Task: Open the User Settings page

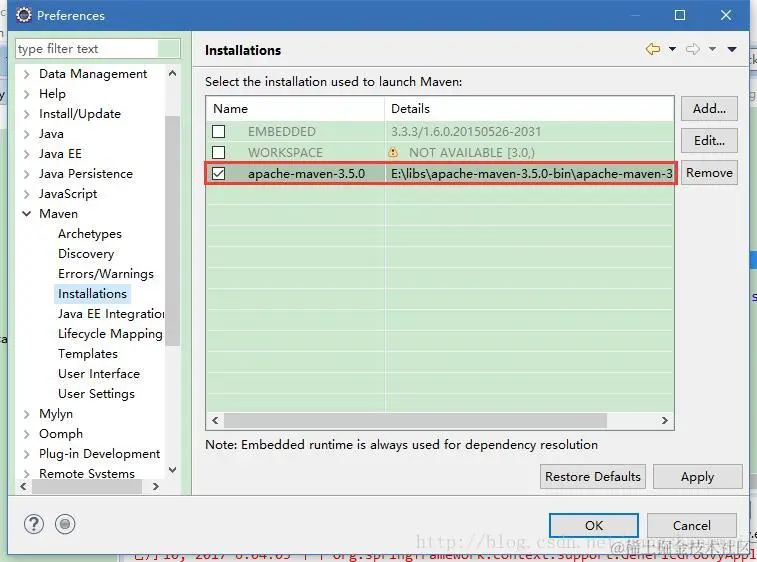Action: click(x=96, y=394)
